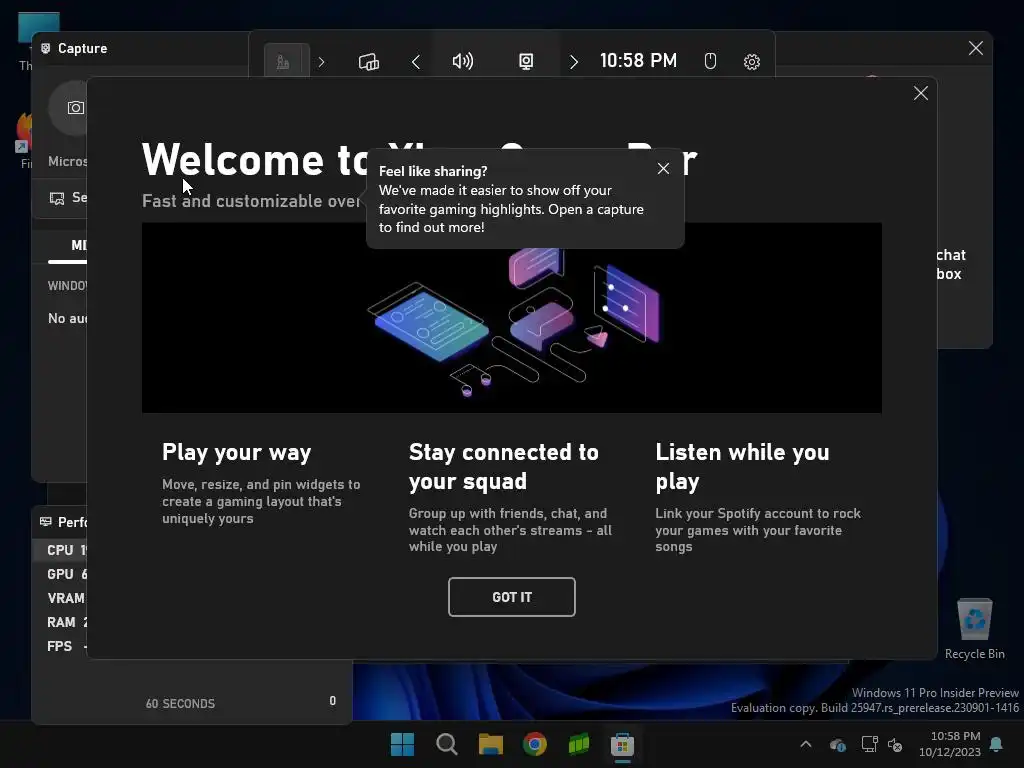Open the network tray icon
1024x768 pixels.
[x=869, y=744]
